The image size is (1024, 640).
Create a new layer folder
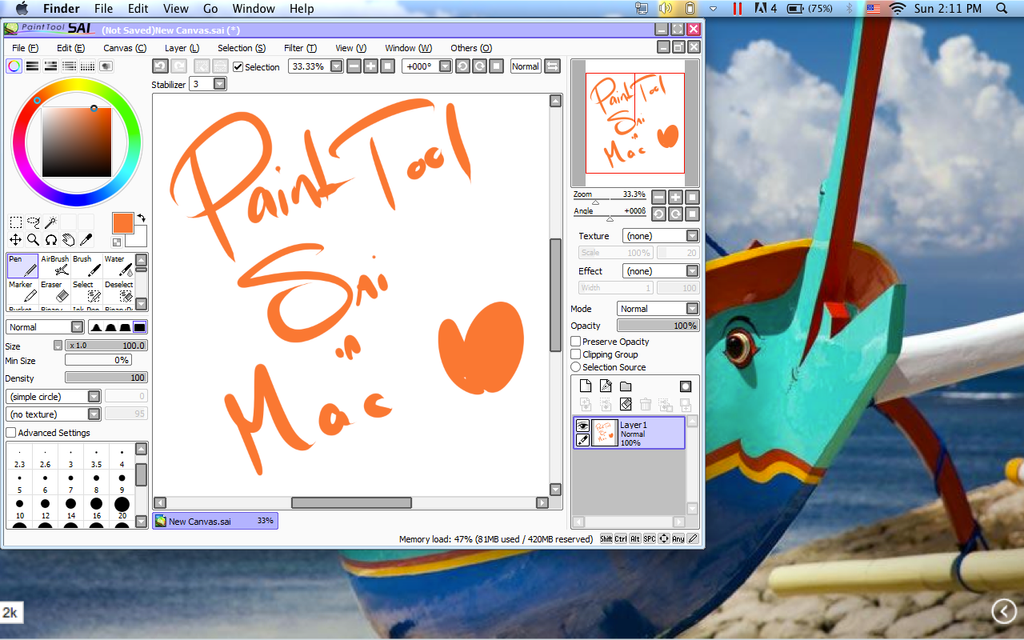click(x=626, y=387)
